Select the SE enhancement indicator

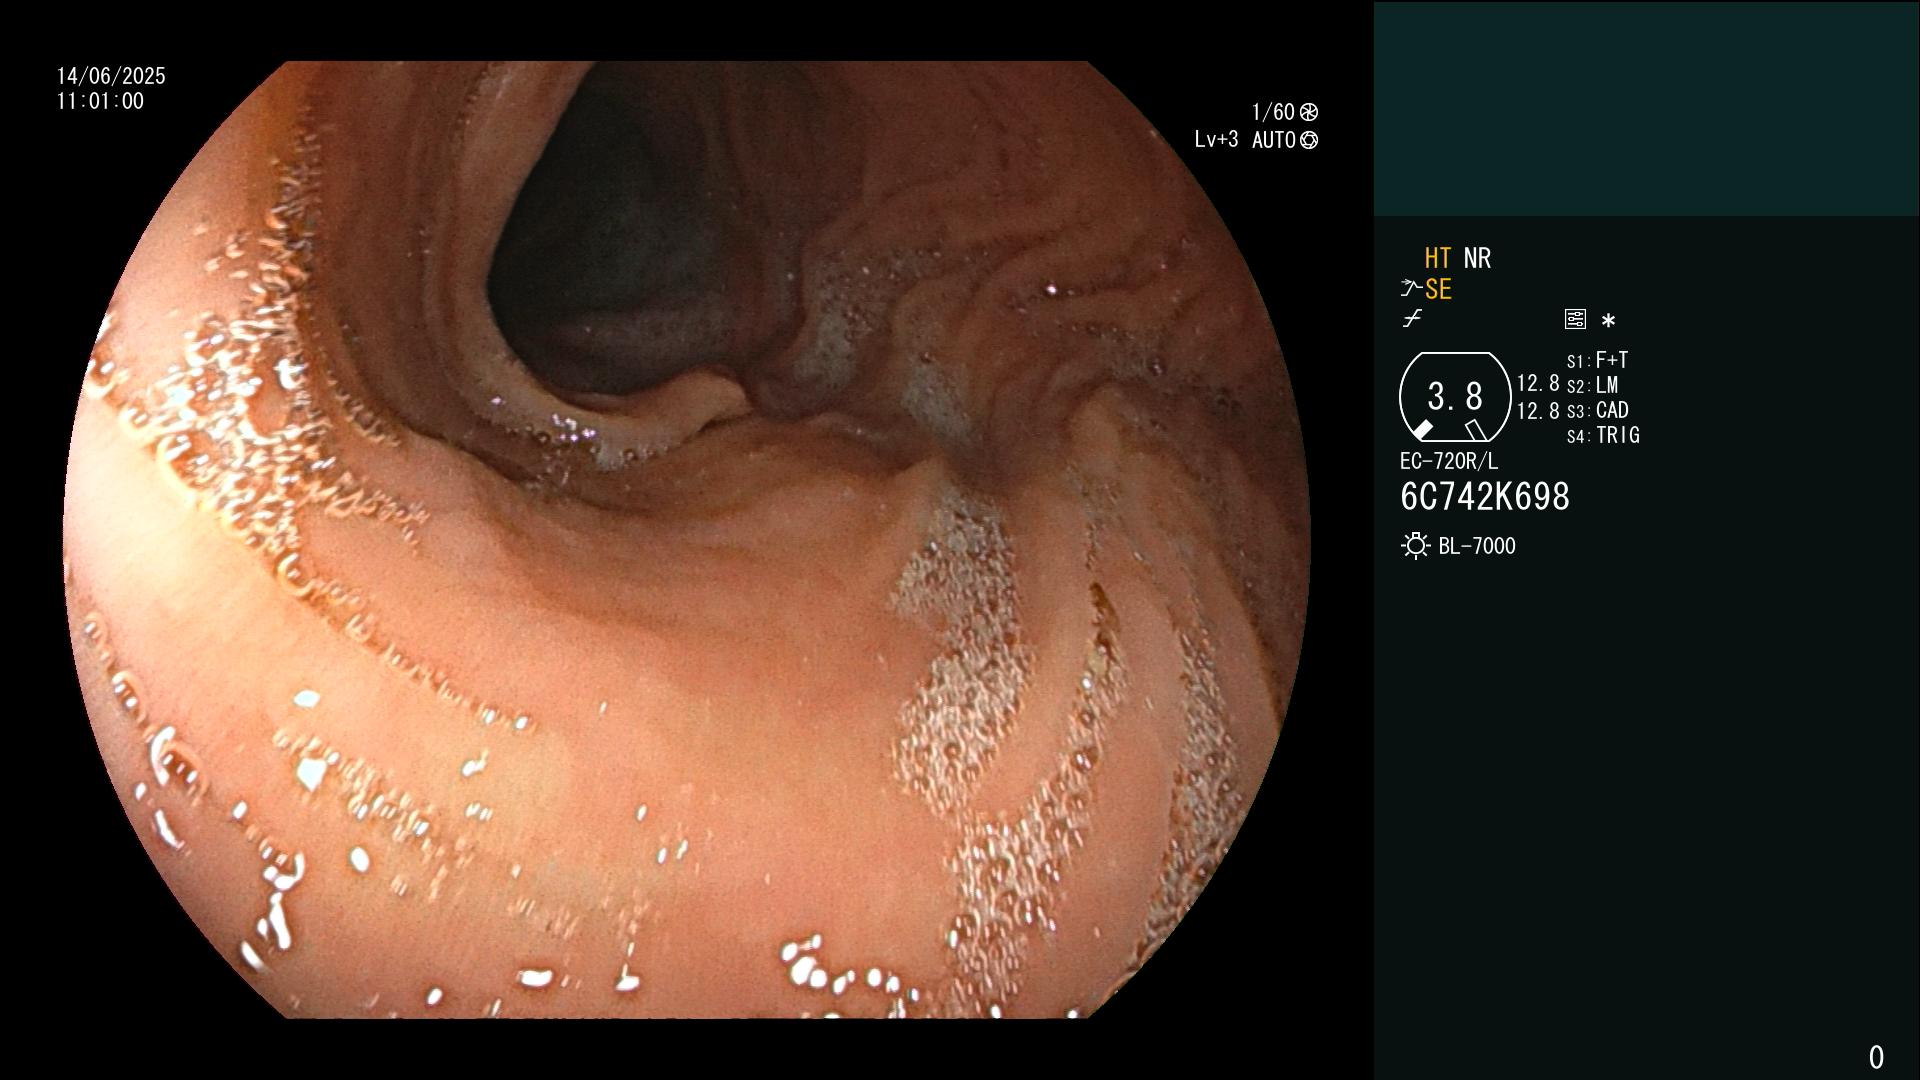click(1438, 289)
